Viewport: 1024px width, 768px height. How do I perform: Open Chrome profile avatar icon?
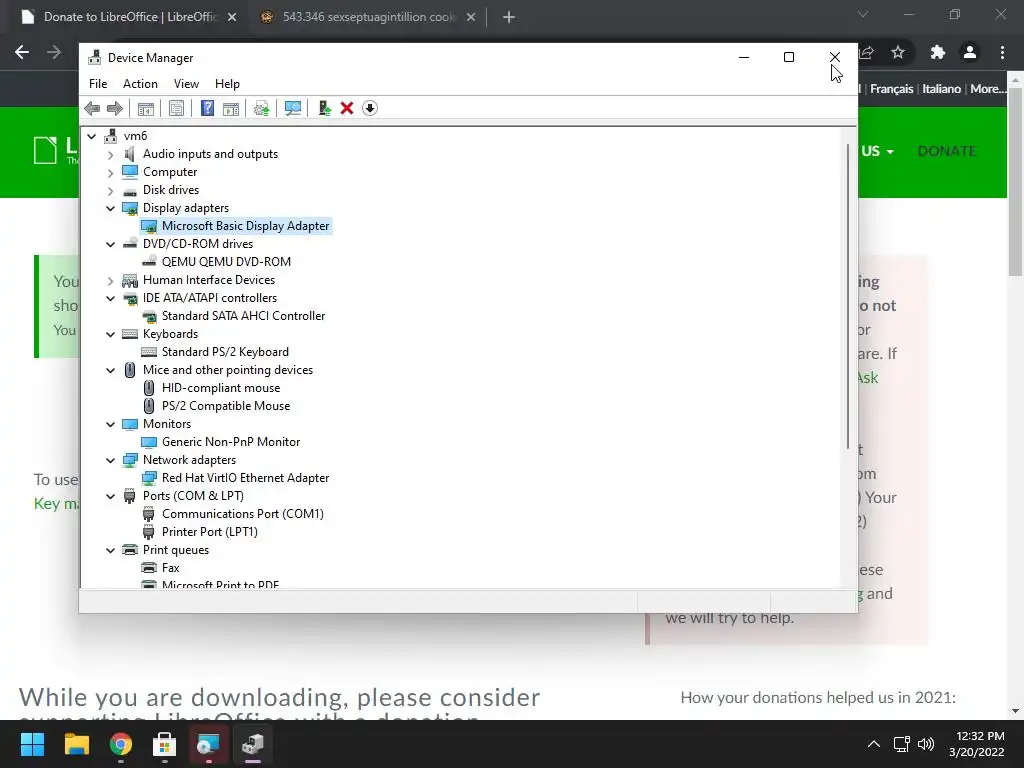(x=970, y=52)
